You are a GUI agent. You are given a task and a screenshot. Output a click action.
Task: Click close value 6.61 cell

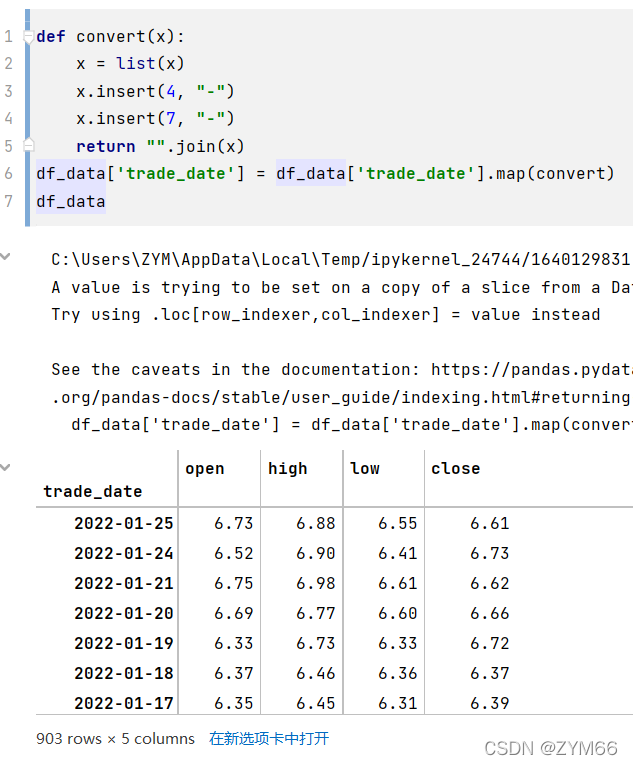click(x=490, y=523)
